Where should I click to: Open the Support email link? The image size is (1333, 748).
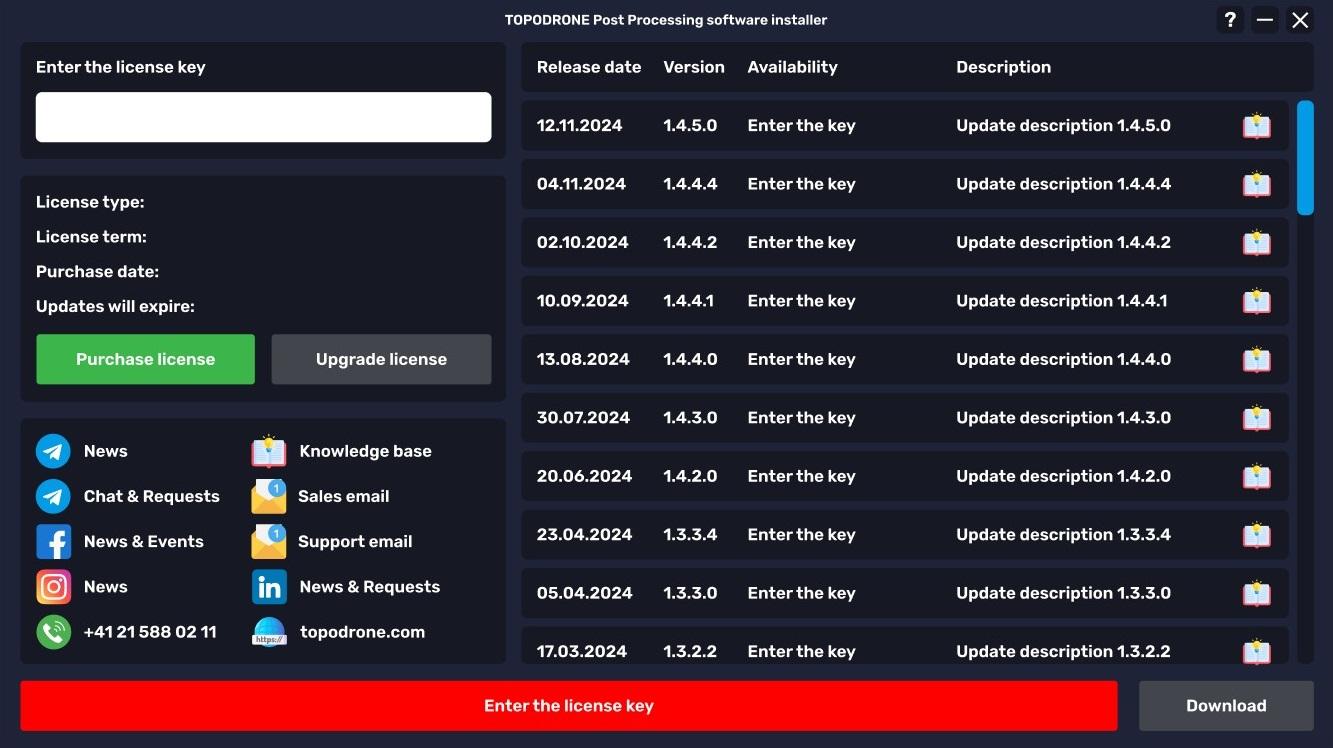click(x=355, y=541)
